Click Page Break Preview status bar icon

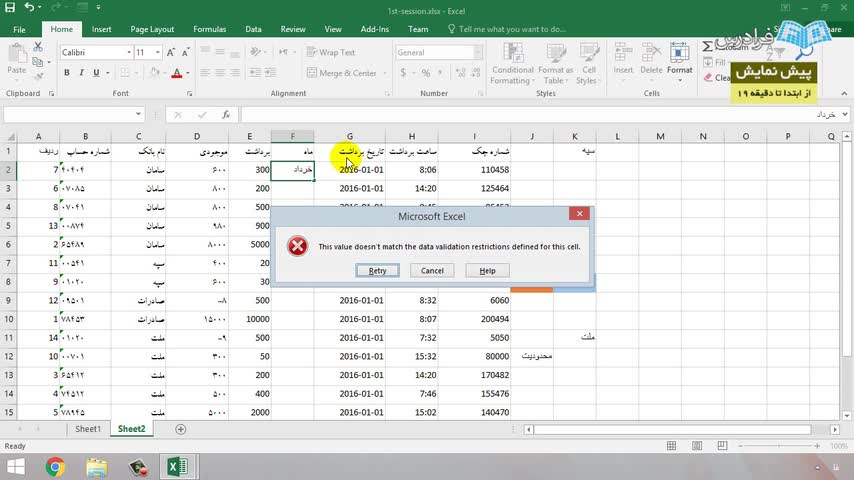coord(722,446)
